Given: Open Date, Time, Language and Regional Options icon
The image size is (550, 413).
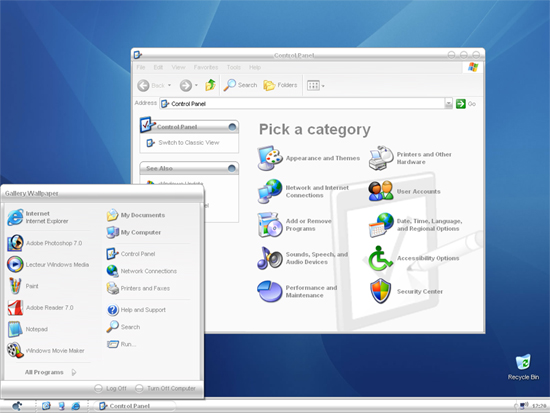Looking at the screenshot, I should [x=381, y=225].
